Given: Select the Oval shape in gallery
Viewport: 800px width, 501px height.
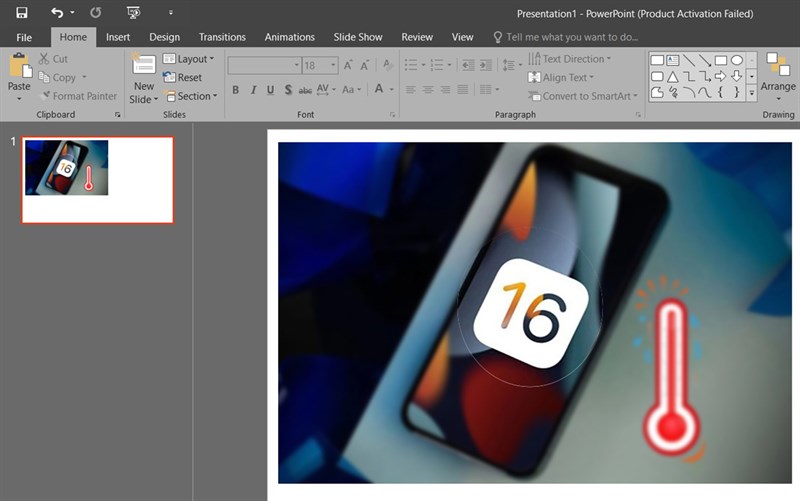Looking at the screenshot, I should coord(737,60).
